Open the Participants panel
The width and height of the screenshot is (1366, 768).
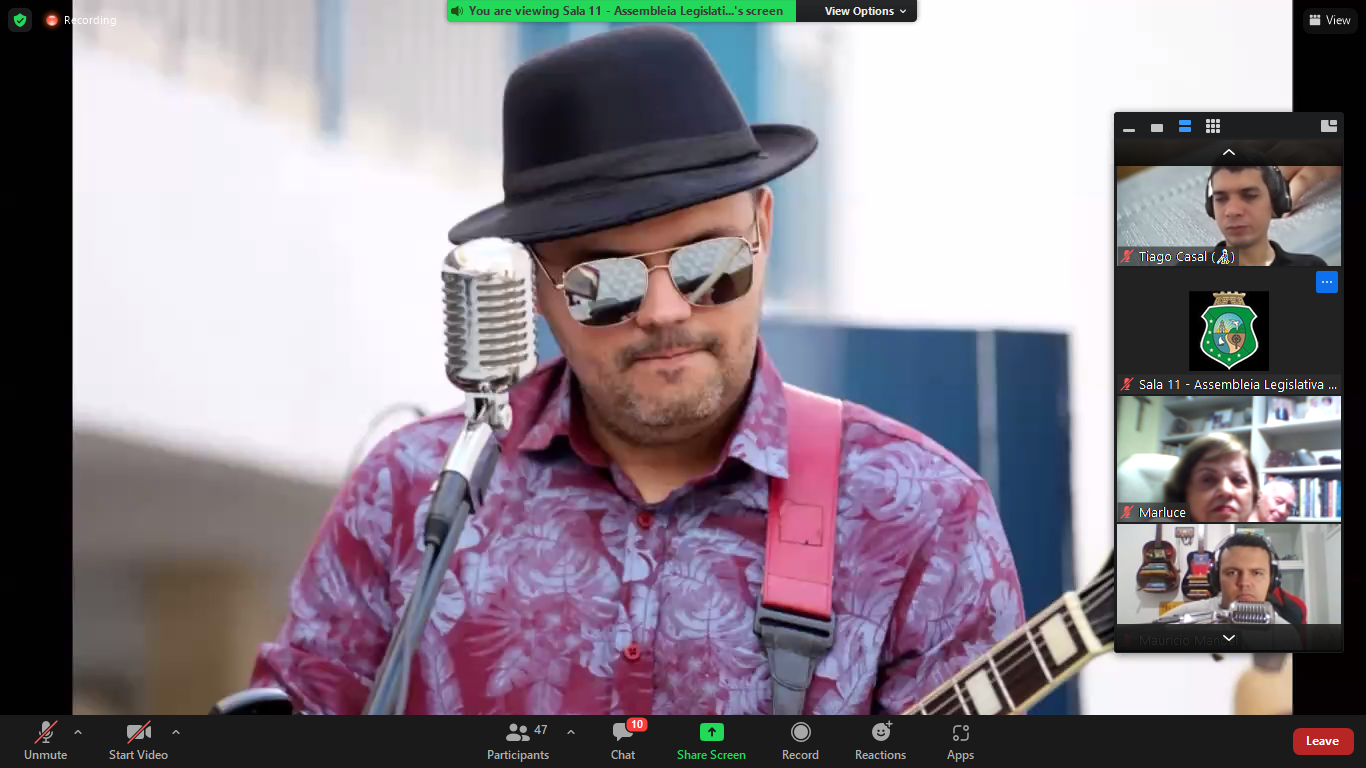[x=518, y=741]
